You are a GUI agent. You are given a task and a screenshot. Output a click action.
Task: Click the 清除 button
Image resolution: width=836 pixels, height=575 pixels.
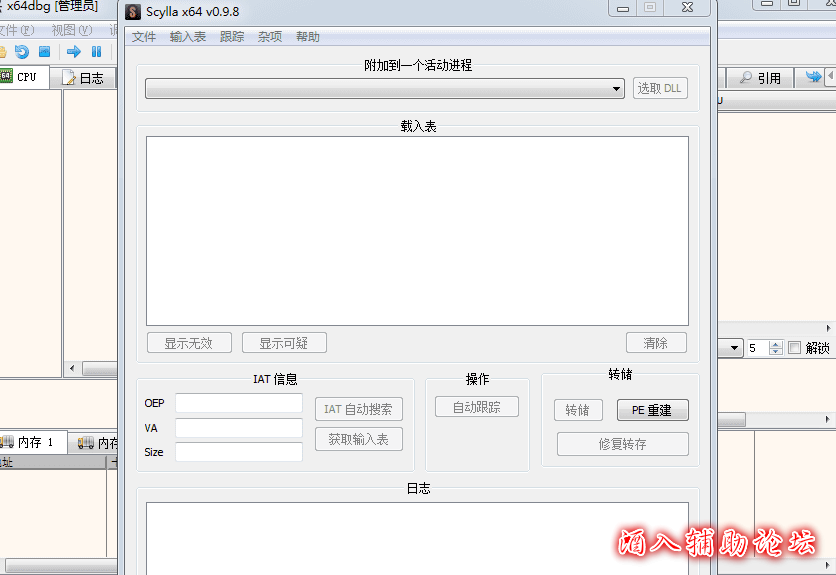656,342
